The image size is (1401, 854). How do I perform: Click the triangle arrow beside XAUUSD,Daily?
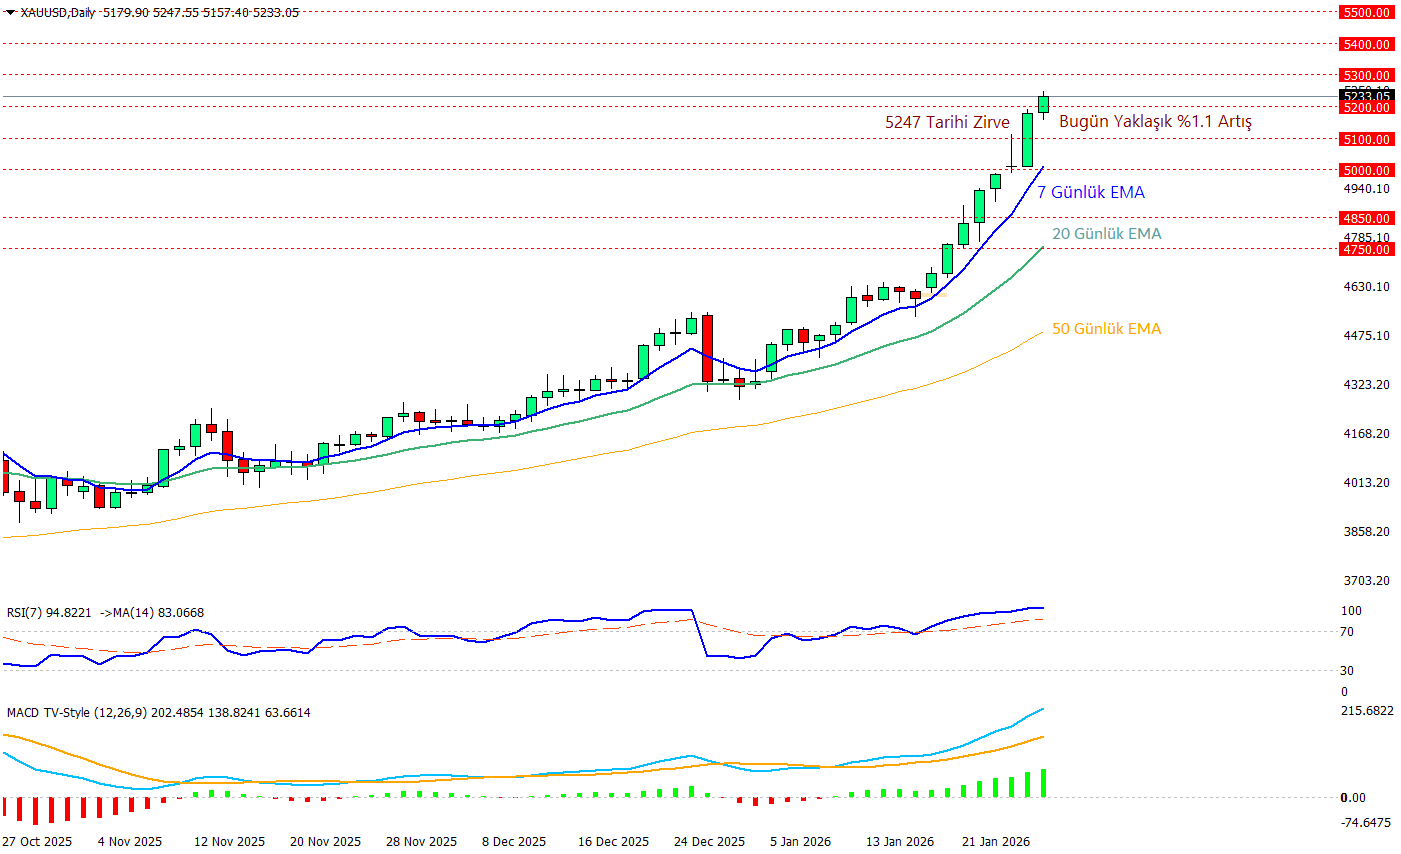pos(10,13)
